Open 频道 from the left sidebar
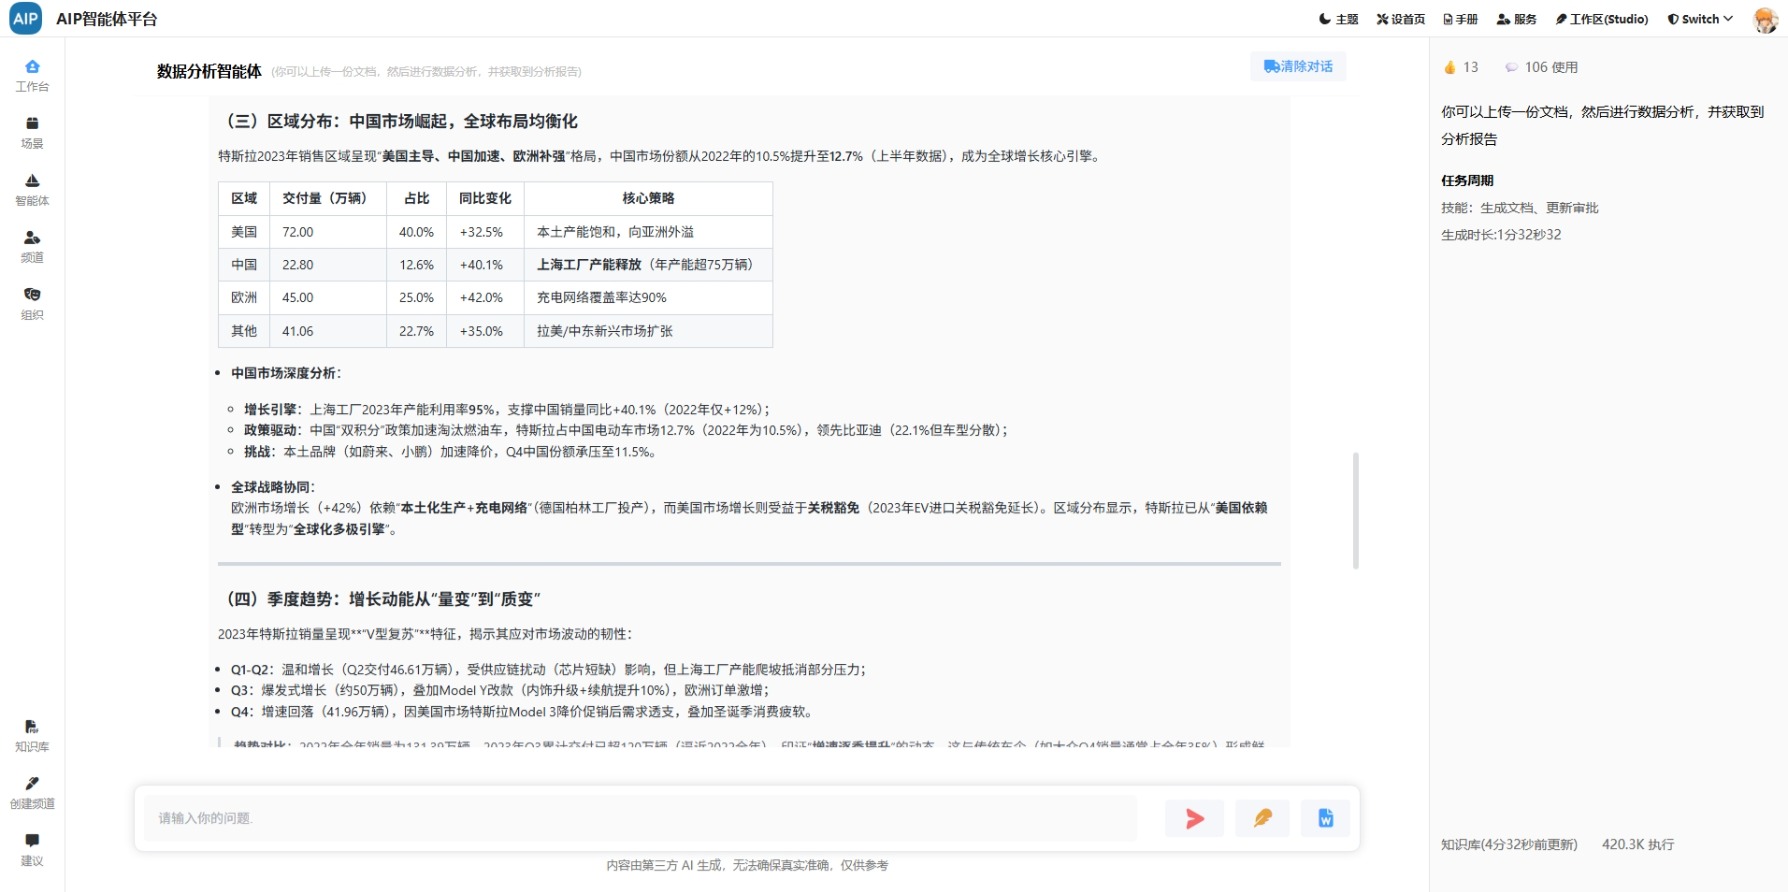 [x=32, y=247]
